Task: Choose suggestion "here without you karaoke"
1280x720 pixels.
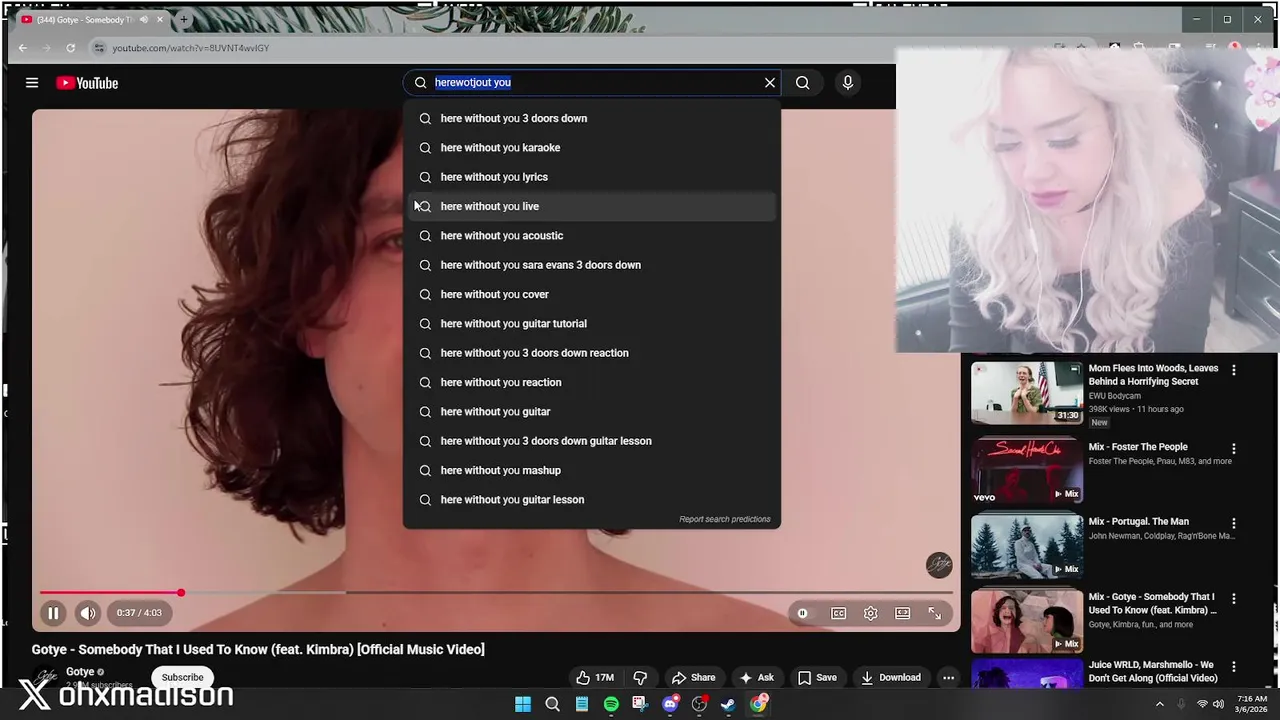Action: pos(591,148)
